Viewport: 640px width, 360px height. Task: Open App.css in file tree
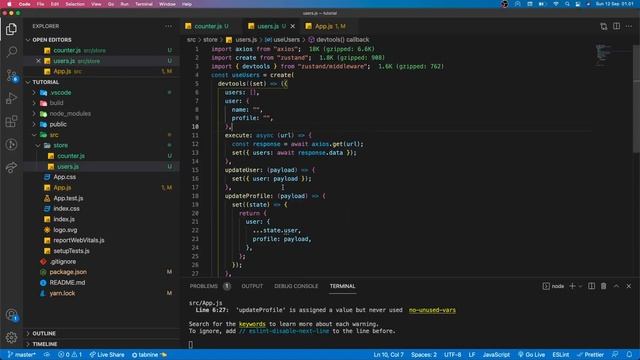(64, 177)
